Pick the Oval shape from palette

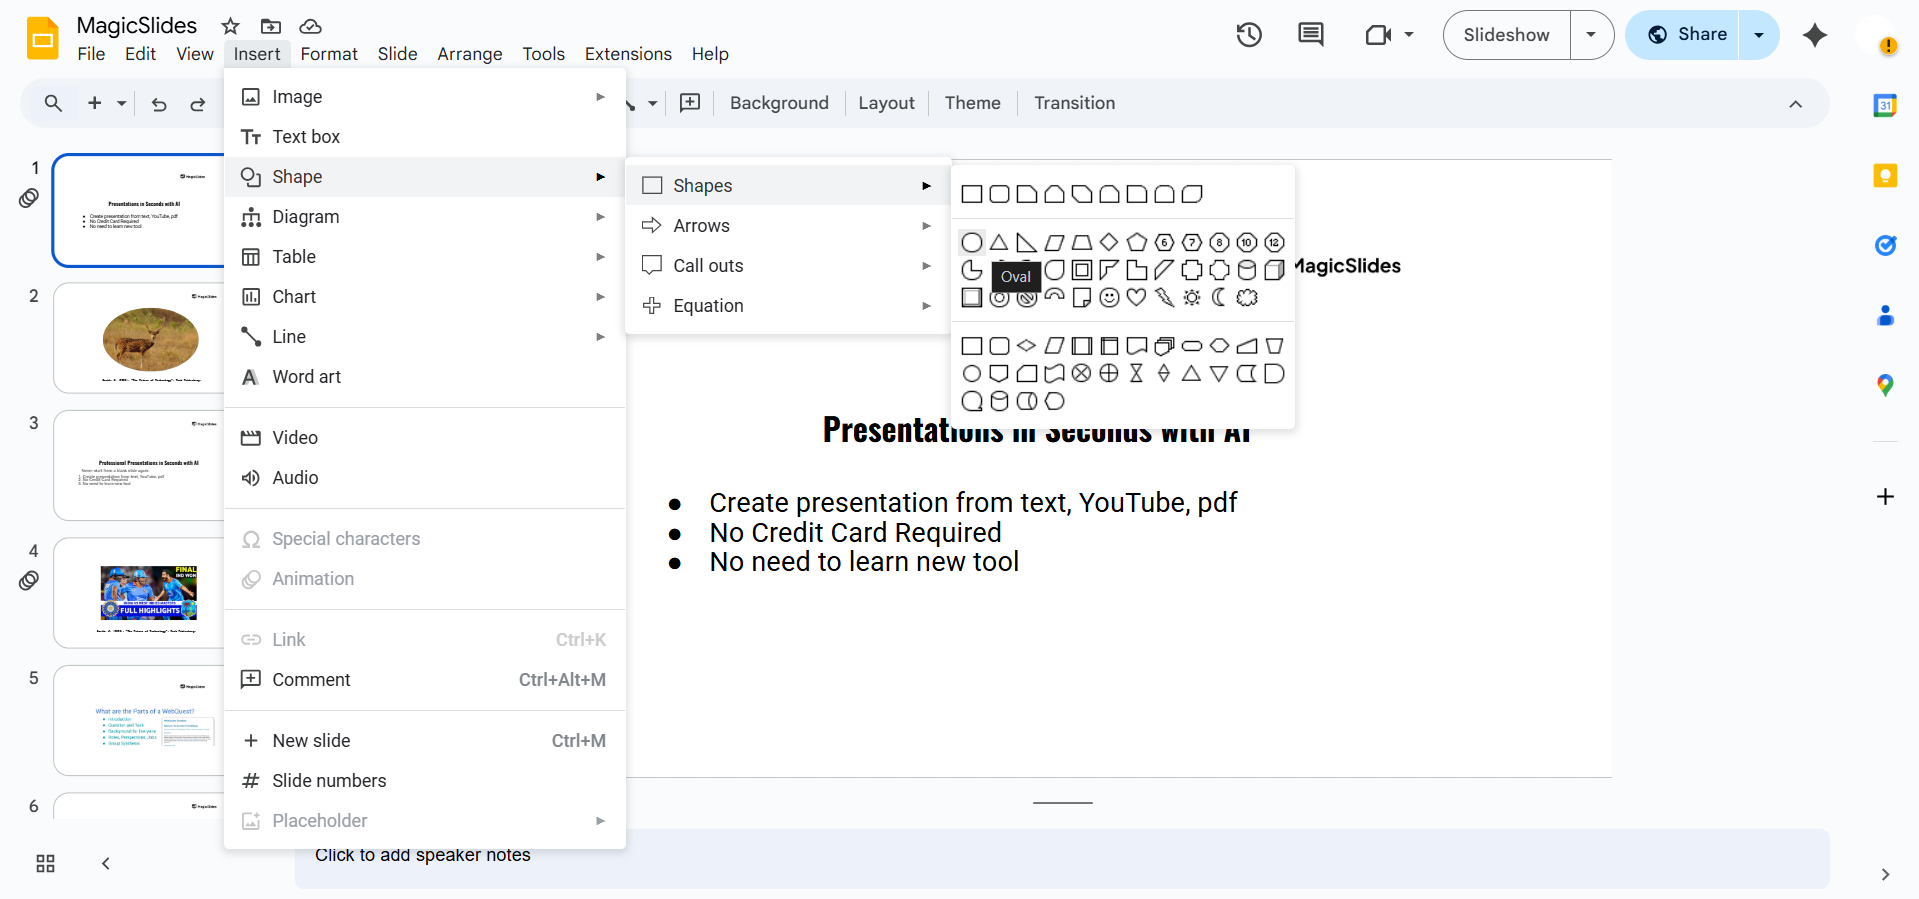tap(971, 243)
